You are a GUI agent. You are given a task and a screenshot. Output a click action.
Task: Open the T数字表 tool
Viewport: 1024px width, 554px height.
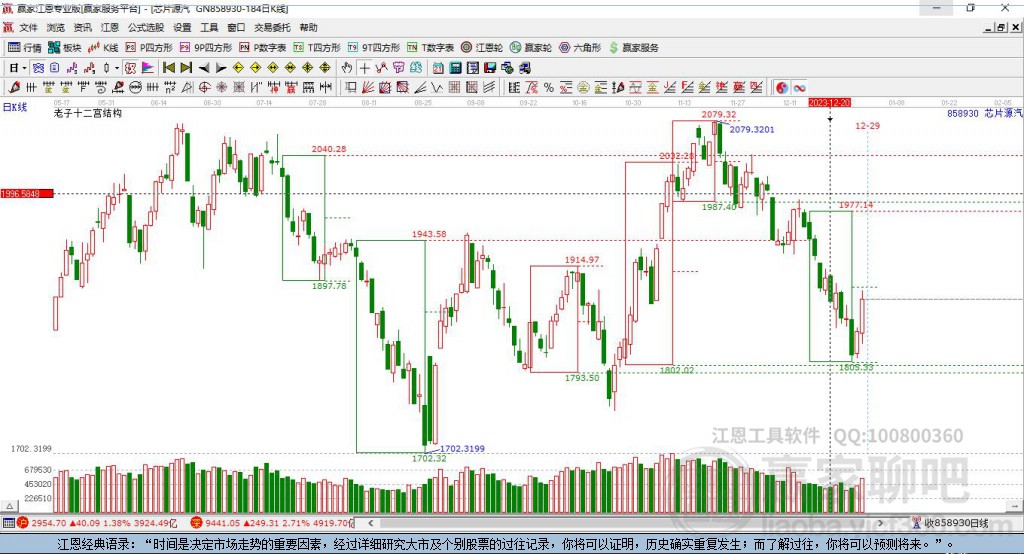pos(430,48)
